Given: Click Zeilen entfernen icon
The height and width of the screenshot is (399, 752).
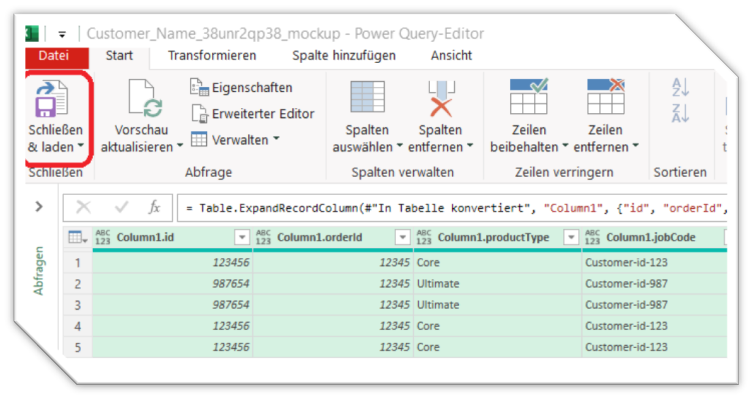Looking at the screenshot, I should [x=606, y=96].
